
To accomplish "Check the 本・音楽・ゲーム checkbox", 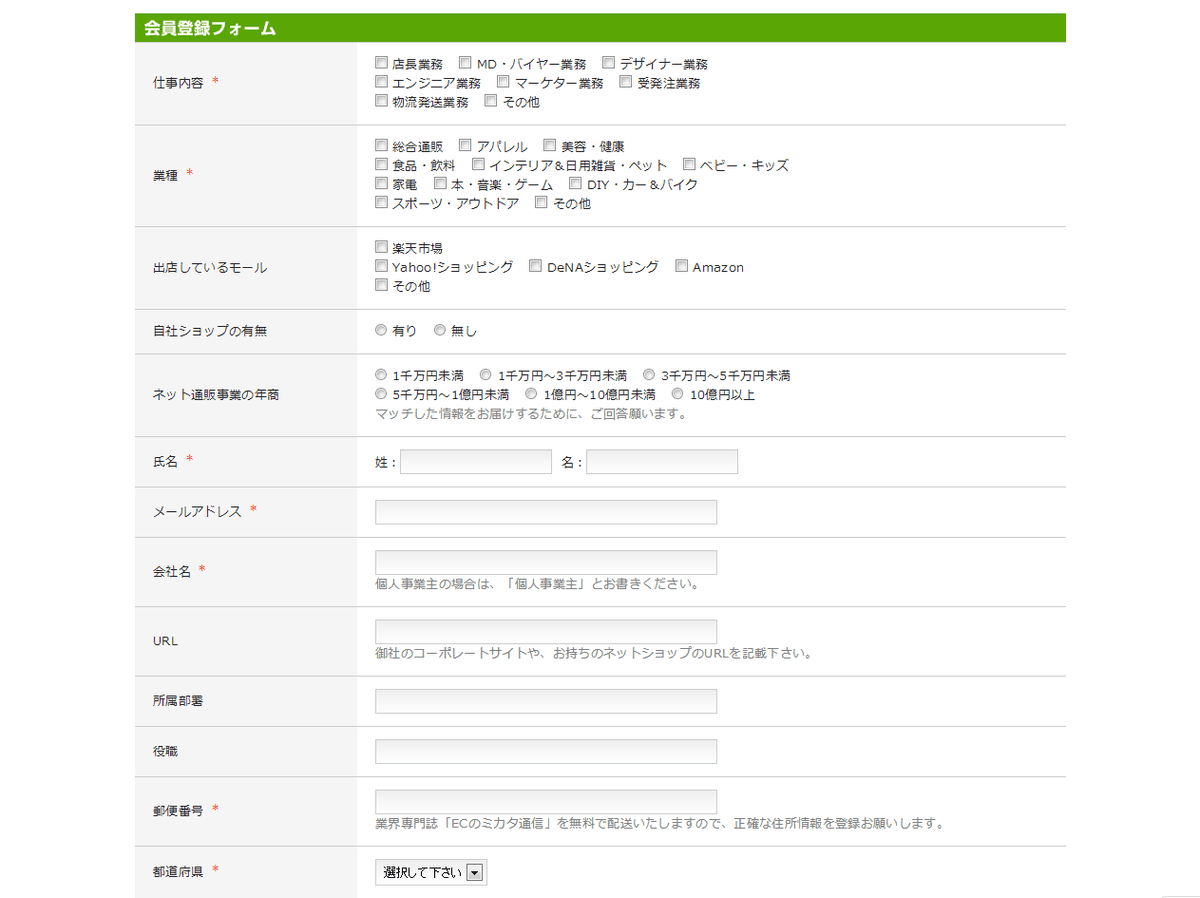I will pyautogui.click(x=440, y=184).
